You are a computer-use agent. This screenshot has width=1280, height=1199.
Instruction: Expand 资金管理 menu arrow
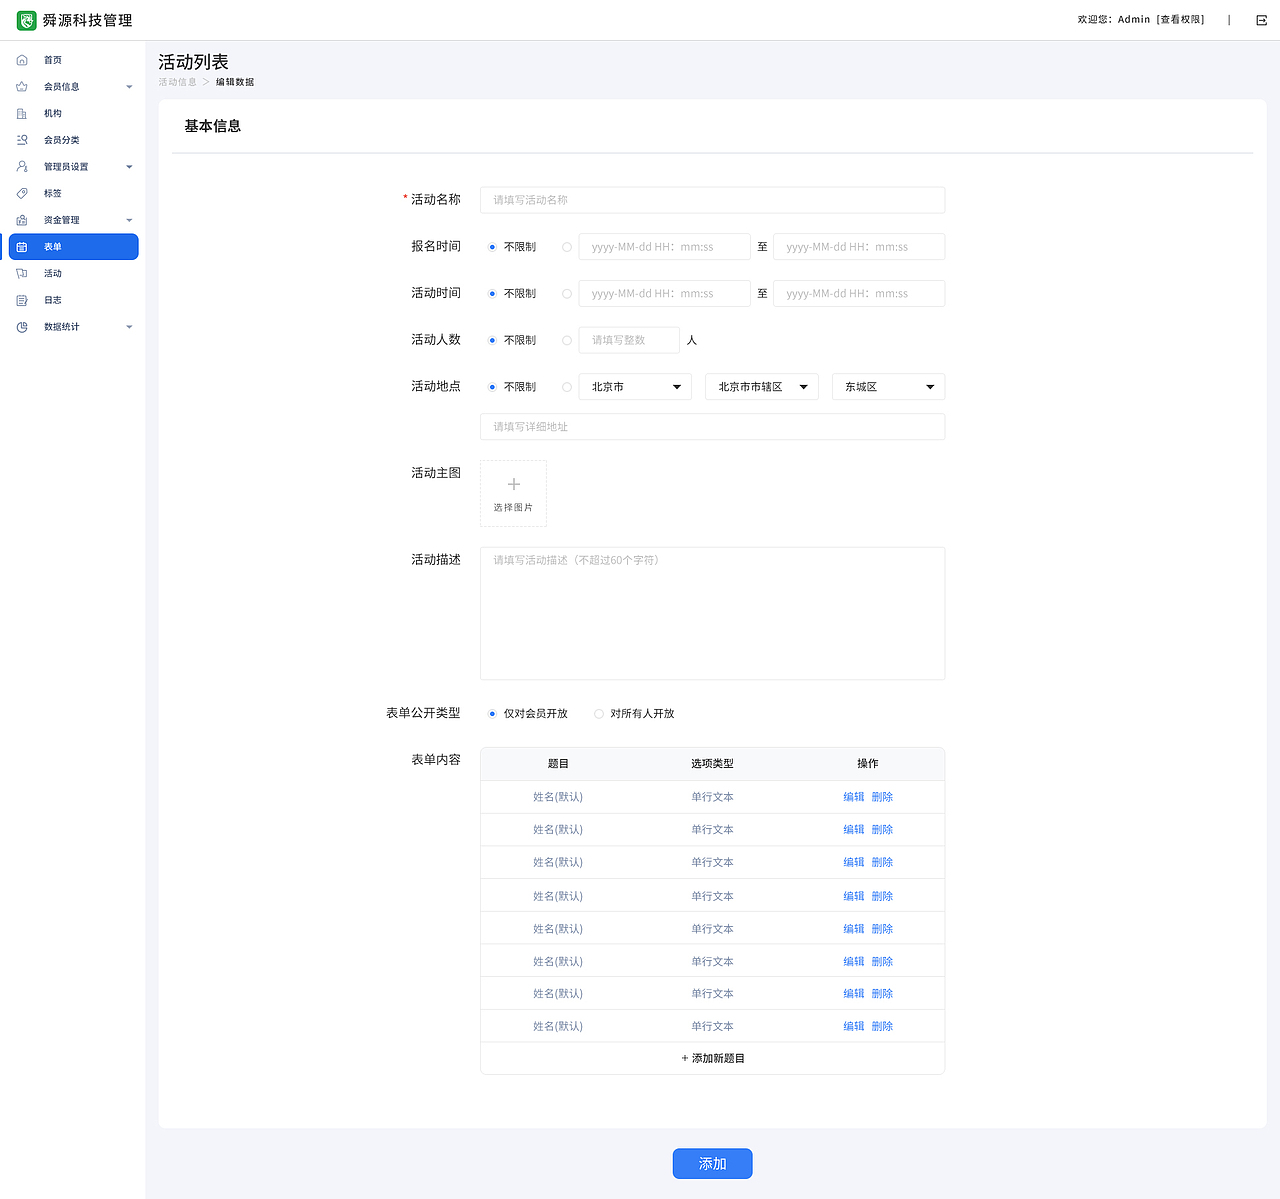[129, 220]
